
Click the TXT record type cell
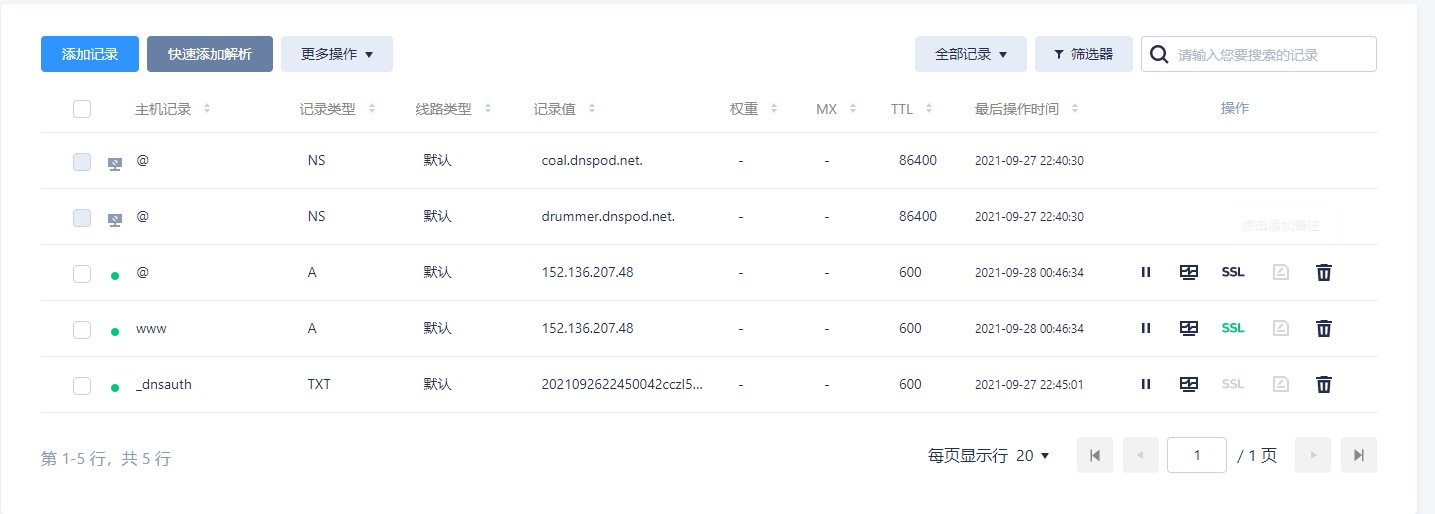tap(319, 385)
